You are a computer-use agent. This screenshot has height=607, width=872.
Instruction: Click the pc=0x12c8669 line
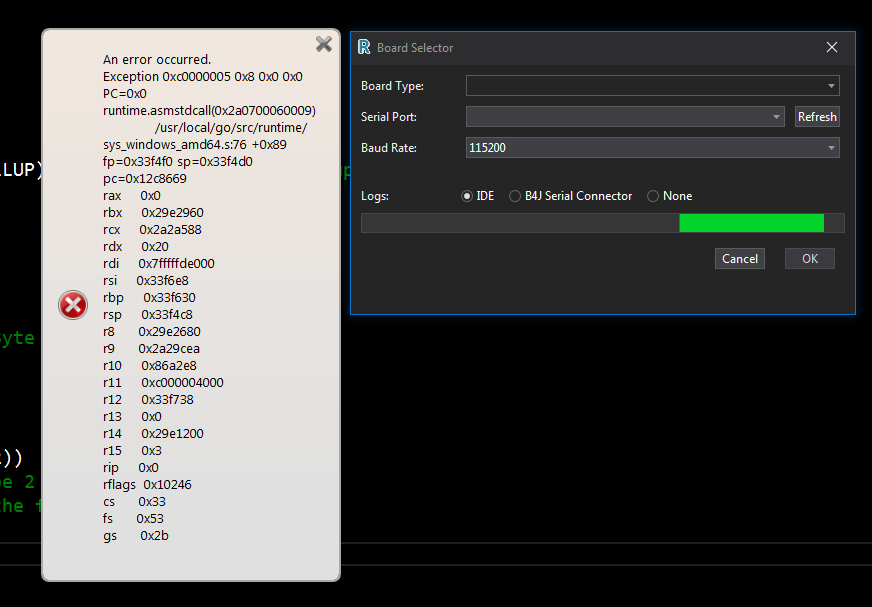click(145, 179)
